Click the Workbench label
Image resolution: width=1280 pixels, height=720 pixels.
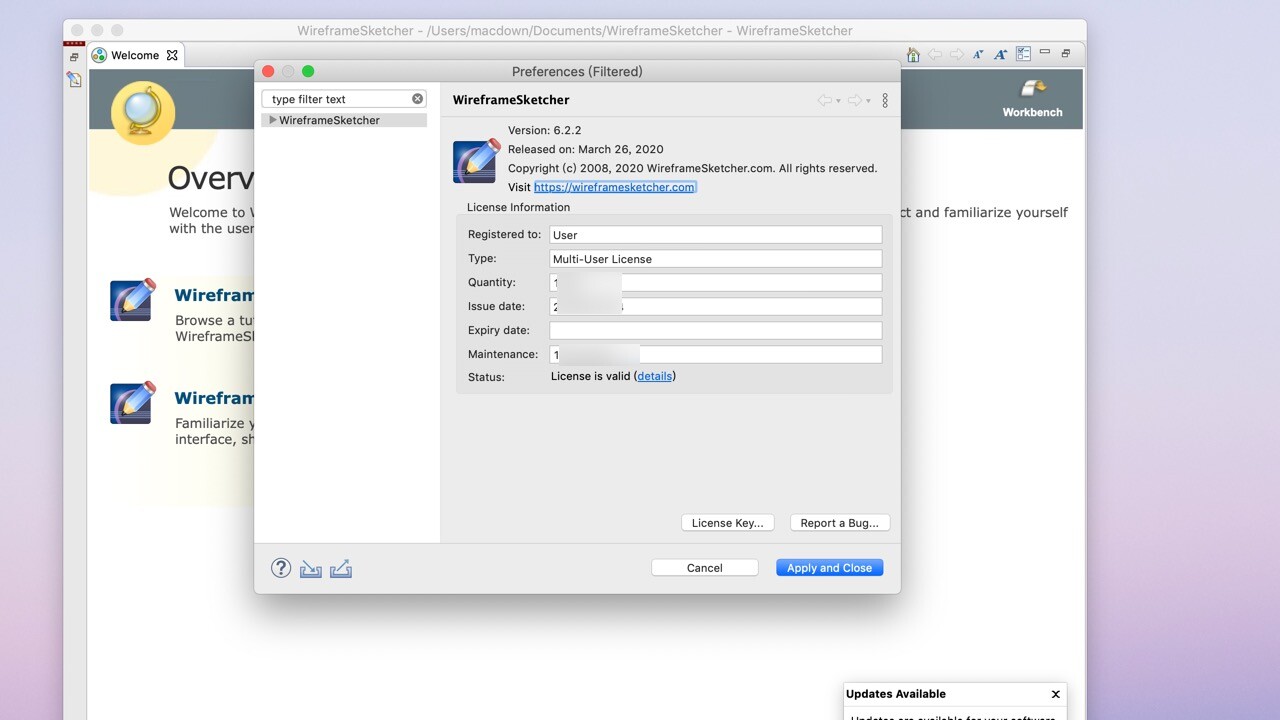point(1033,112)
